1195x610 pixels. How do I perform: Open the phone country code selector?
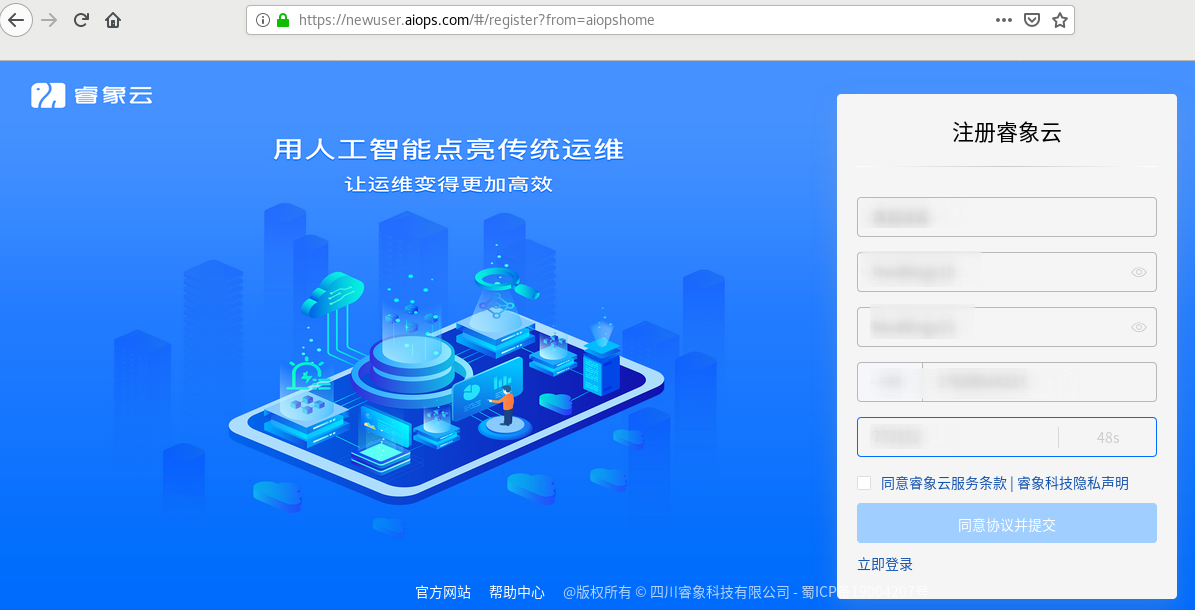tap(889, 382)
